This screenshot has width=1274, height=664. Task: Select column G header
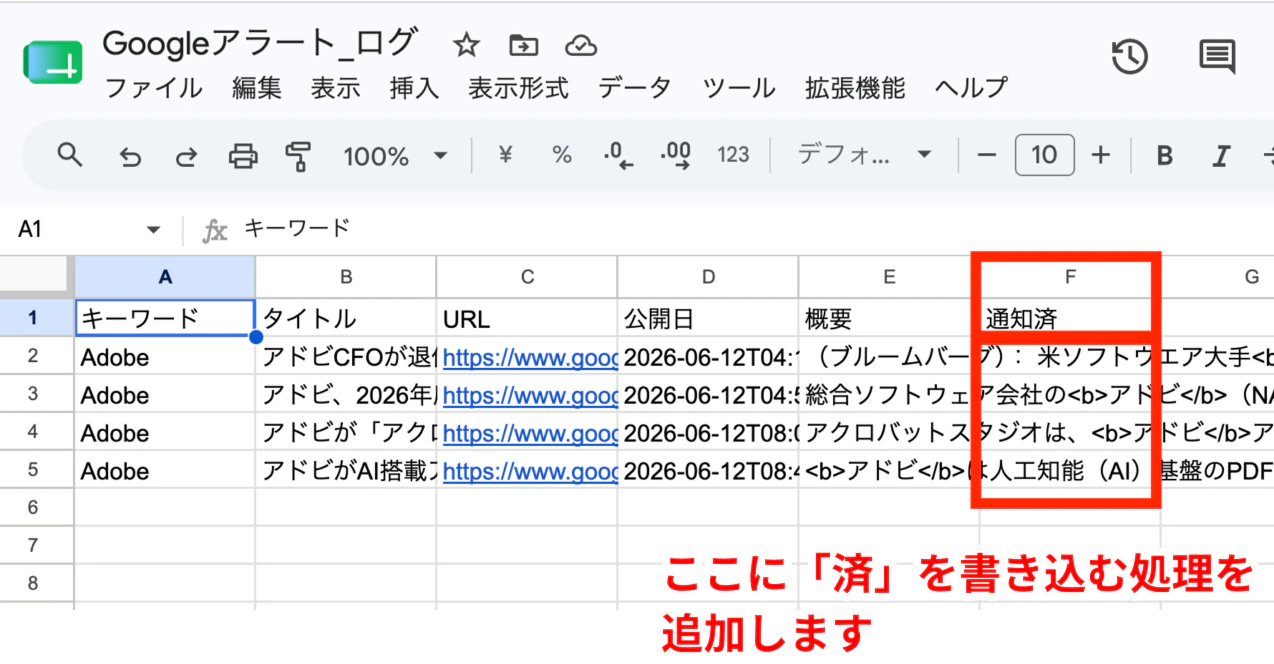click(1218, 277)
